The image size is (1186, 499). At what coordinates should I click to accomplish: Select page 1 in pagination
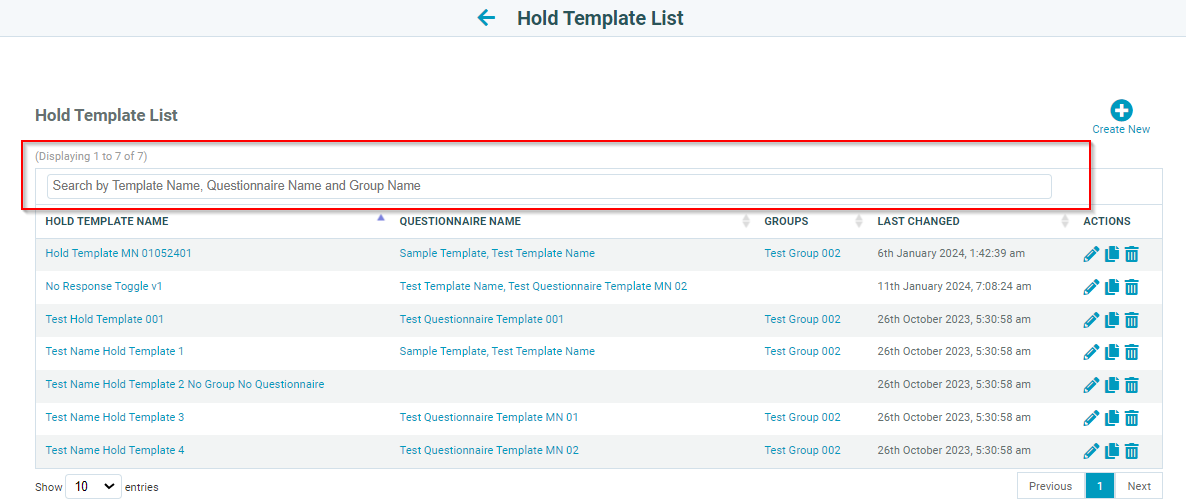coord(1100,486)
